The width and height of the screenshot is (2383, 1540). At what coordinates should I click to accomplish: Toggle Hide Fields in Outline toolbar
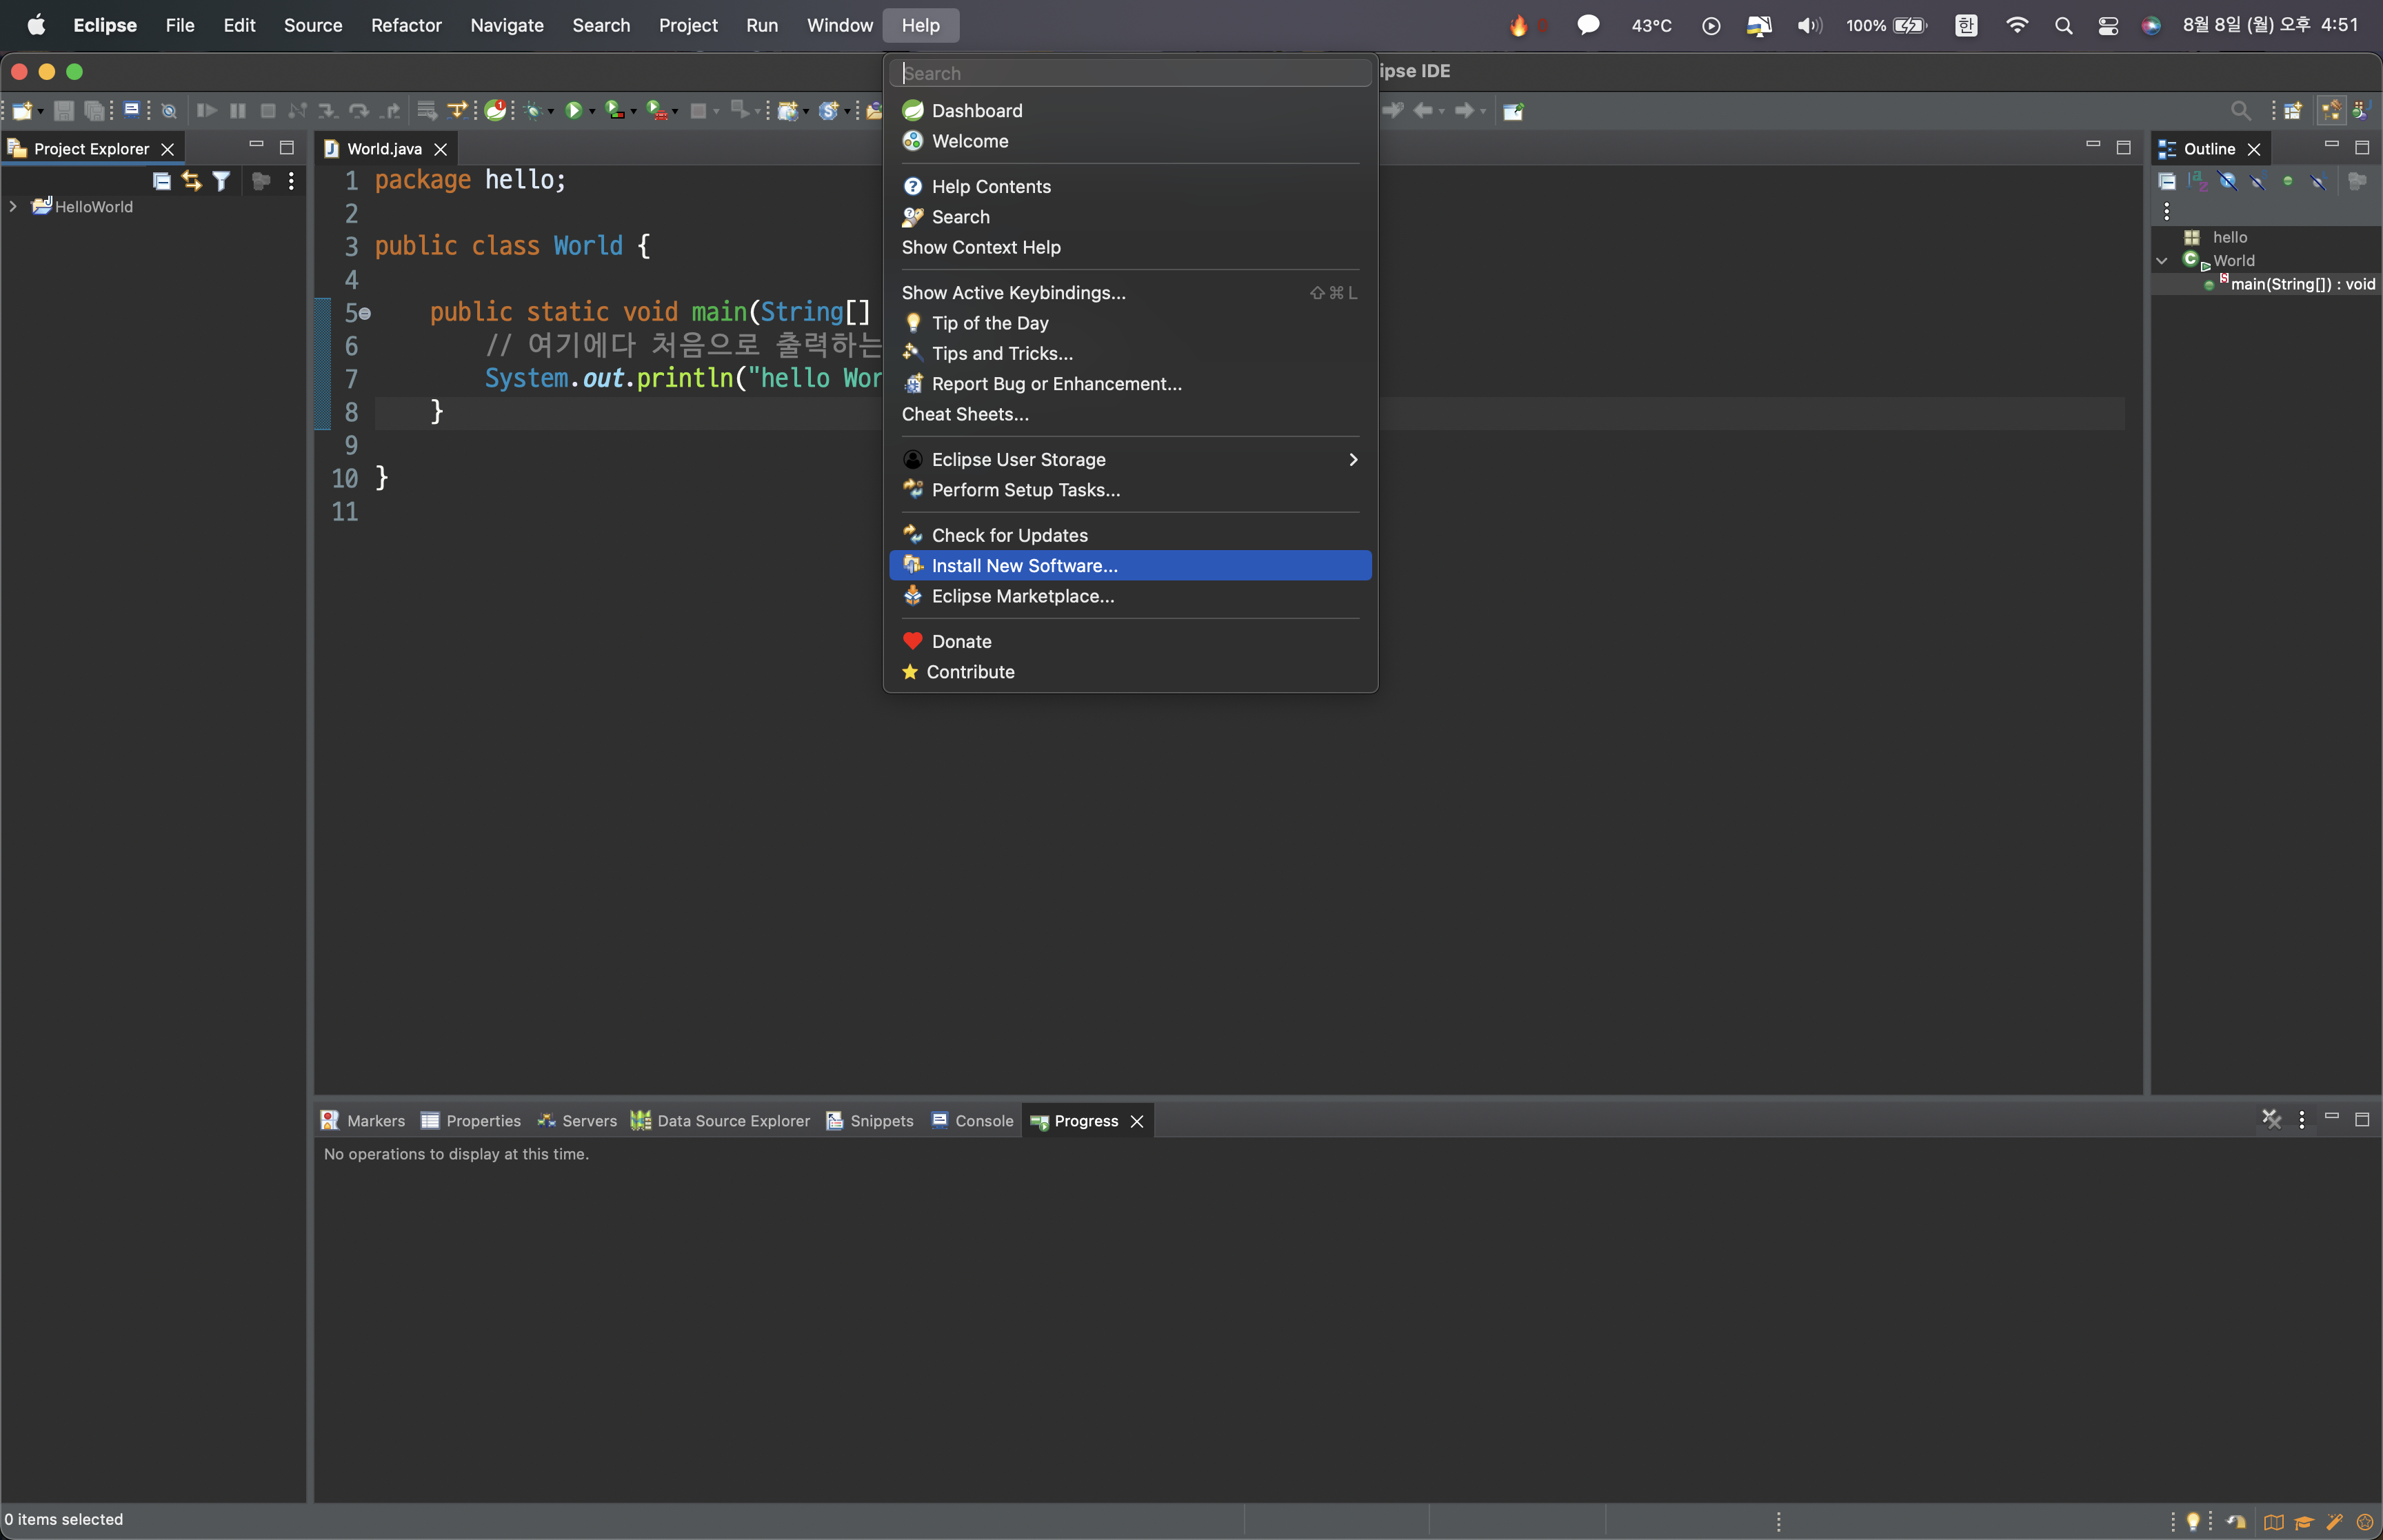2228,181
